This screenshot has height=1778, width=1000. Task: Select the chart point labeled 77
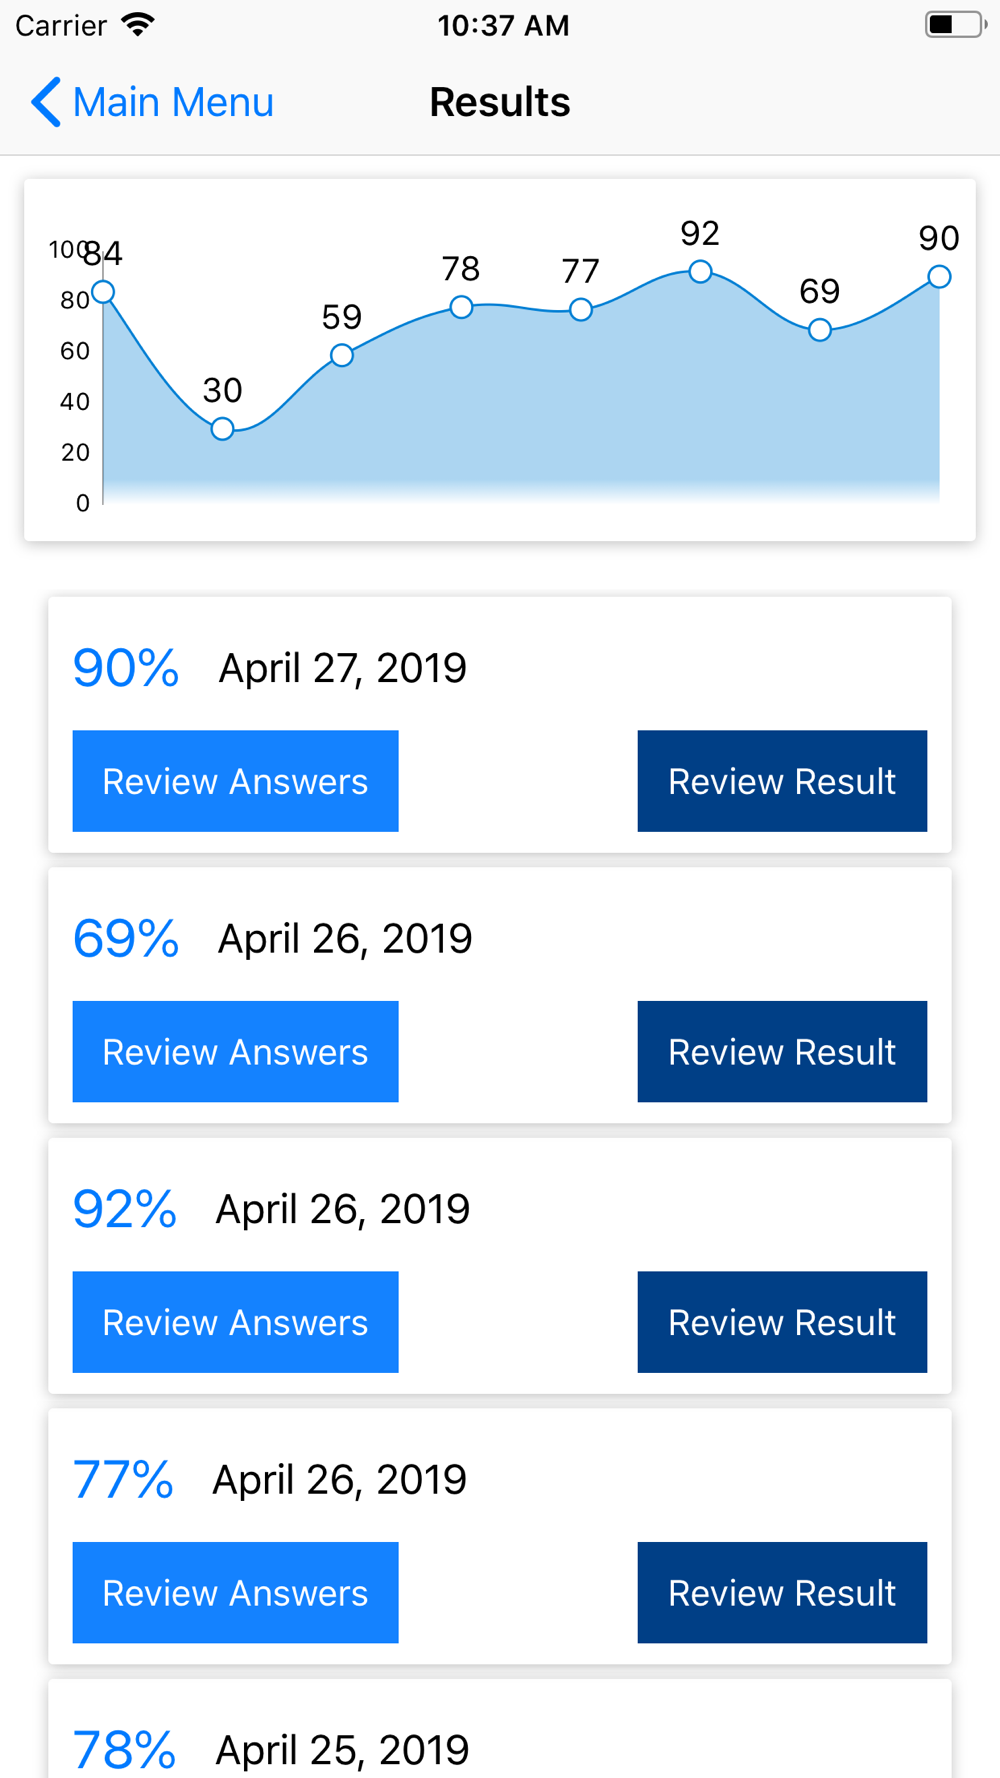[581, 310]
